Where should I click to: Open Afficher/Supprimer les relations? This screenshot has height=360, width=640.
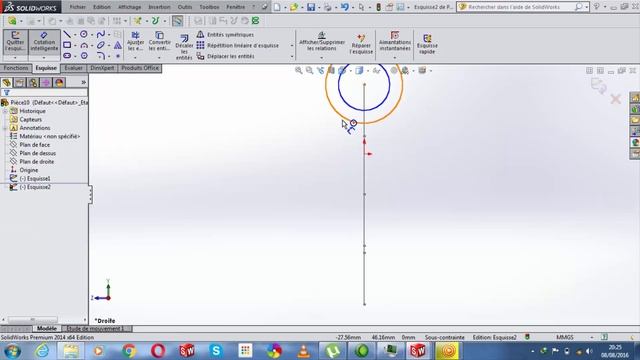click(322, 41)
